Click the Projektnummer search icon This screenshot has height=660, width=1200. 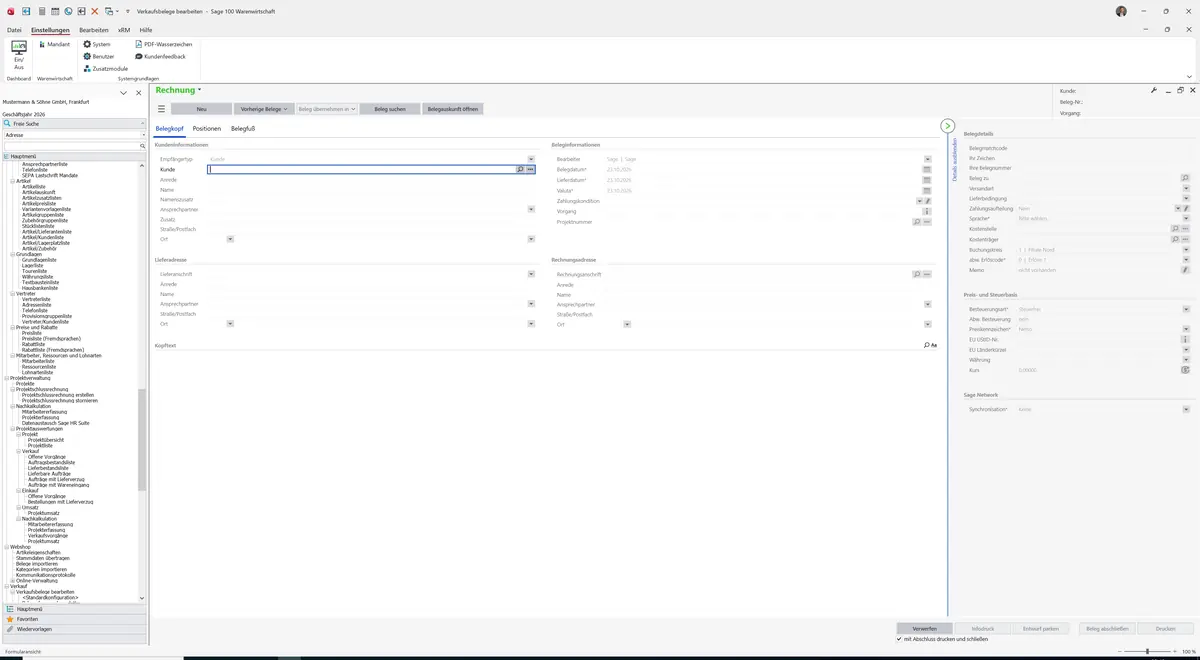916,222
